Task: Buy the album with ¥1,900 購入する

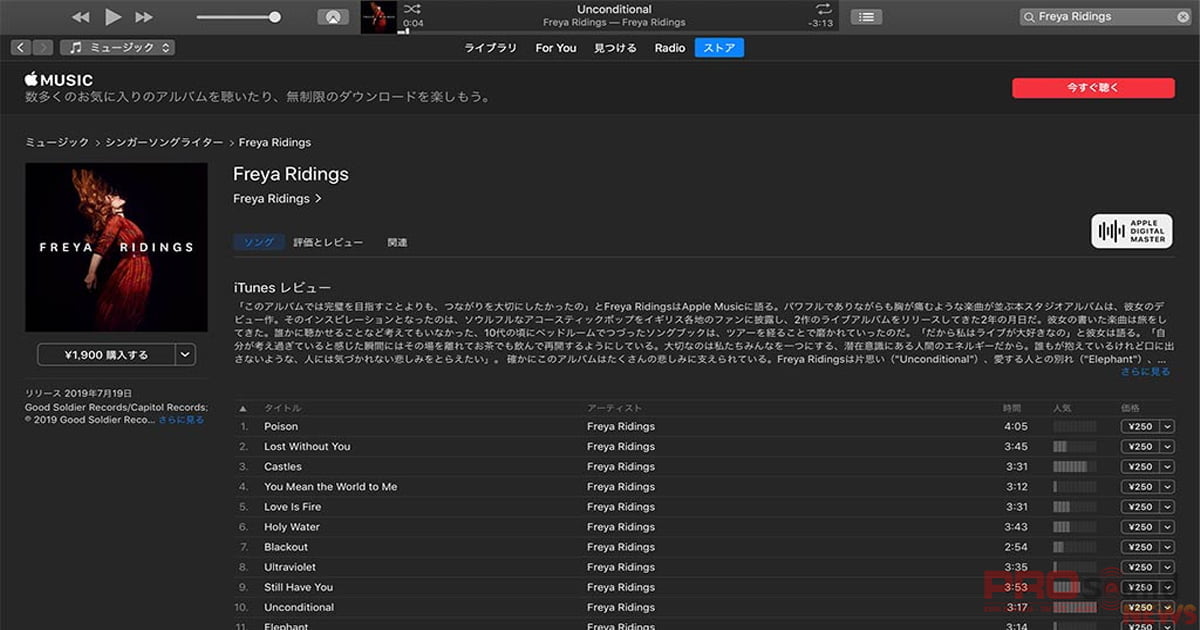Action: click(x=106, y=354)
